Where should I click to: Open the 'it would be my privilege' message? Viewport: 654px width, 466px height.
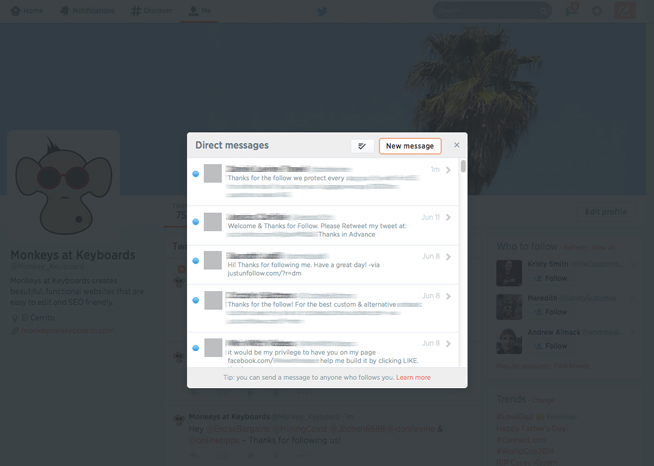(x=323, y=350)
